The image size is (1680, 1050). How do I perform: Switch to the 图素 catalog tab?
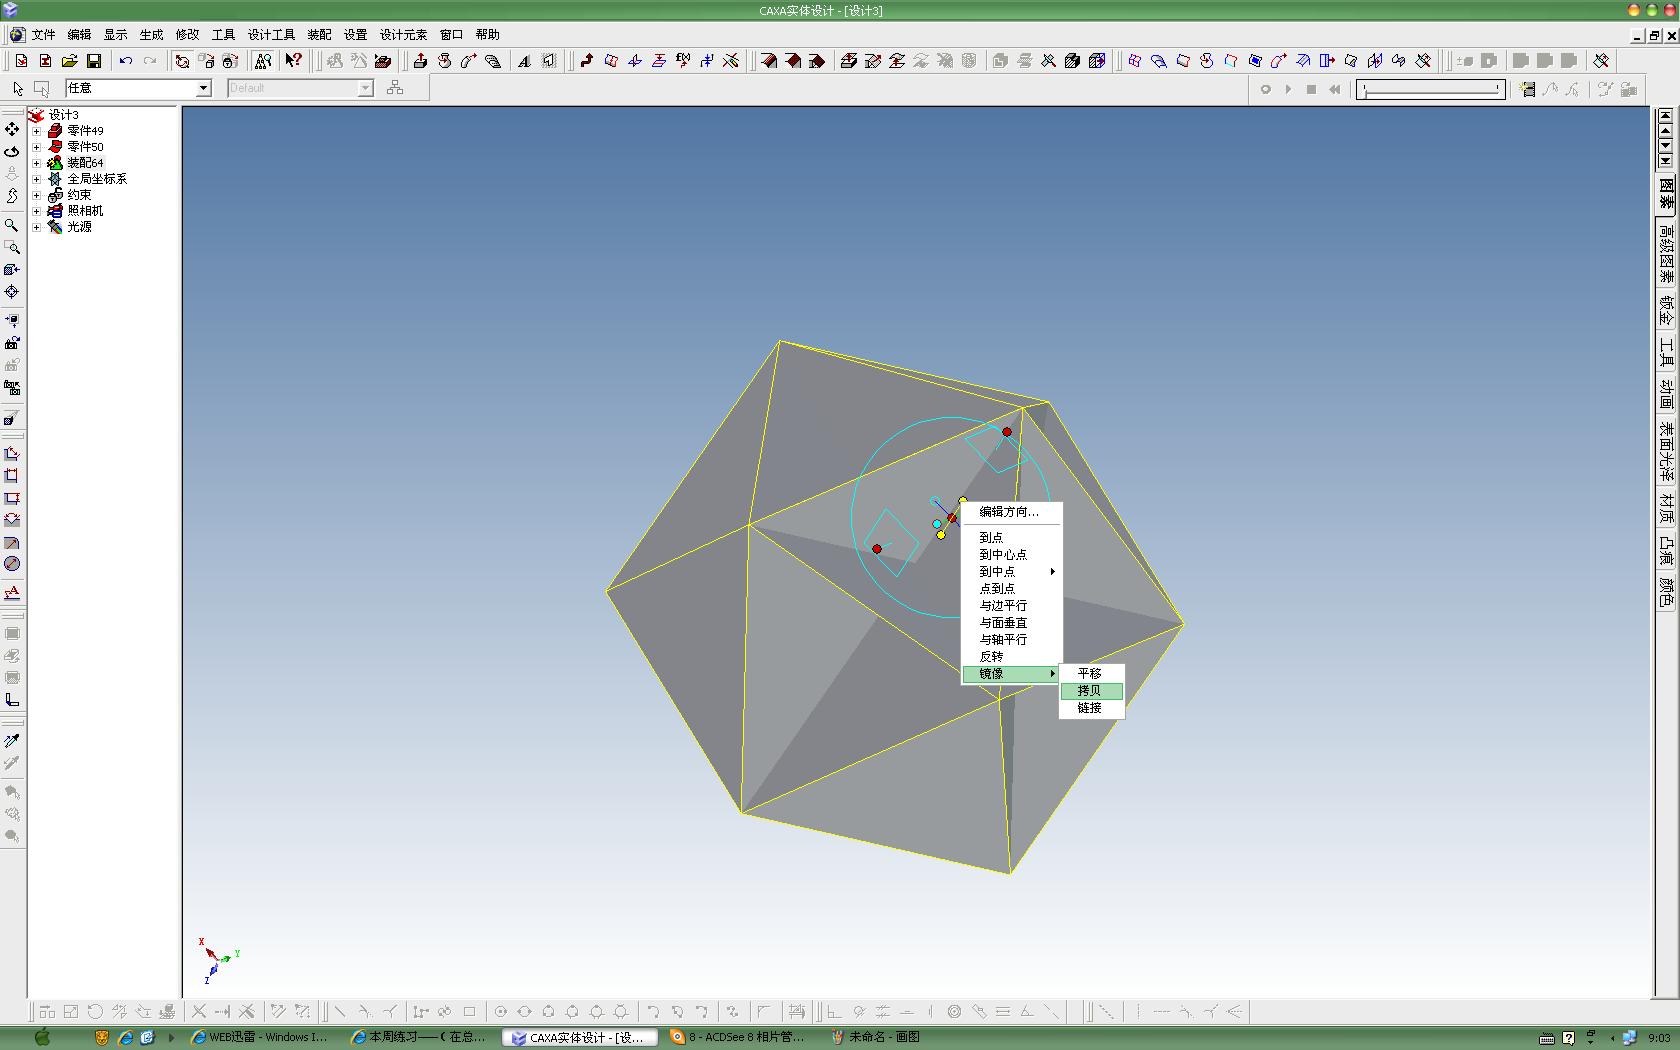point(1666,193)
